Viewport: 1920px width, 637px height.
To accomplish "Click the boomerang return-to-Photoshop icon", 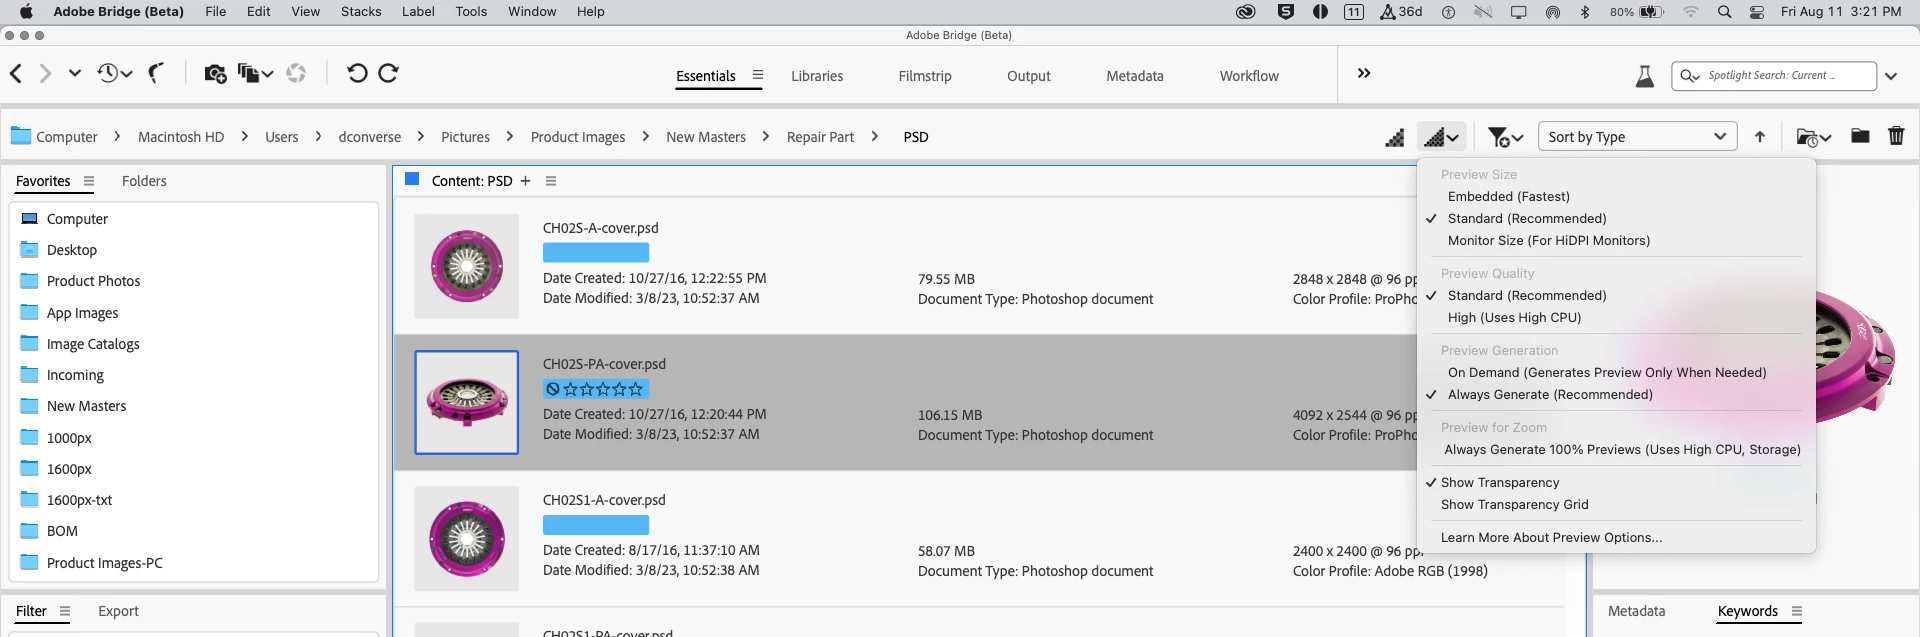I will [156, 73].
